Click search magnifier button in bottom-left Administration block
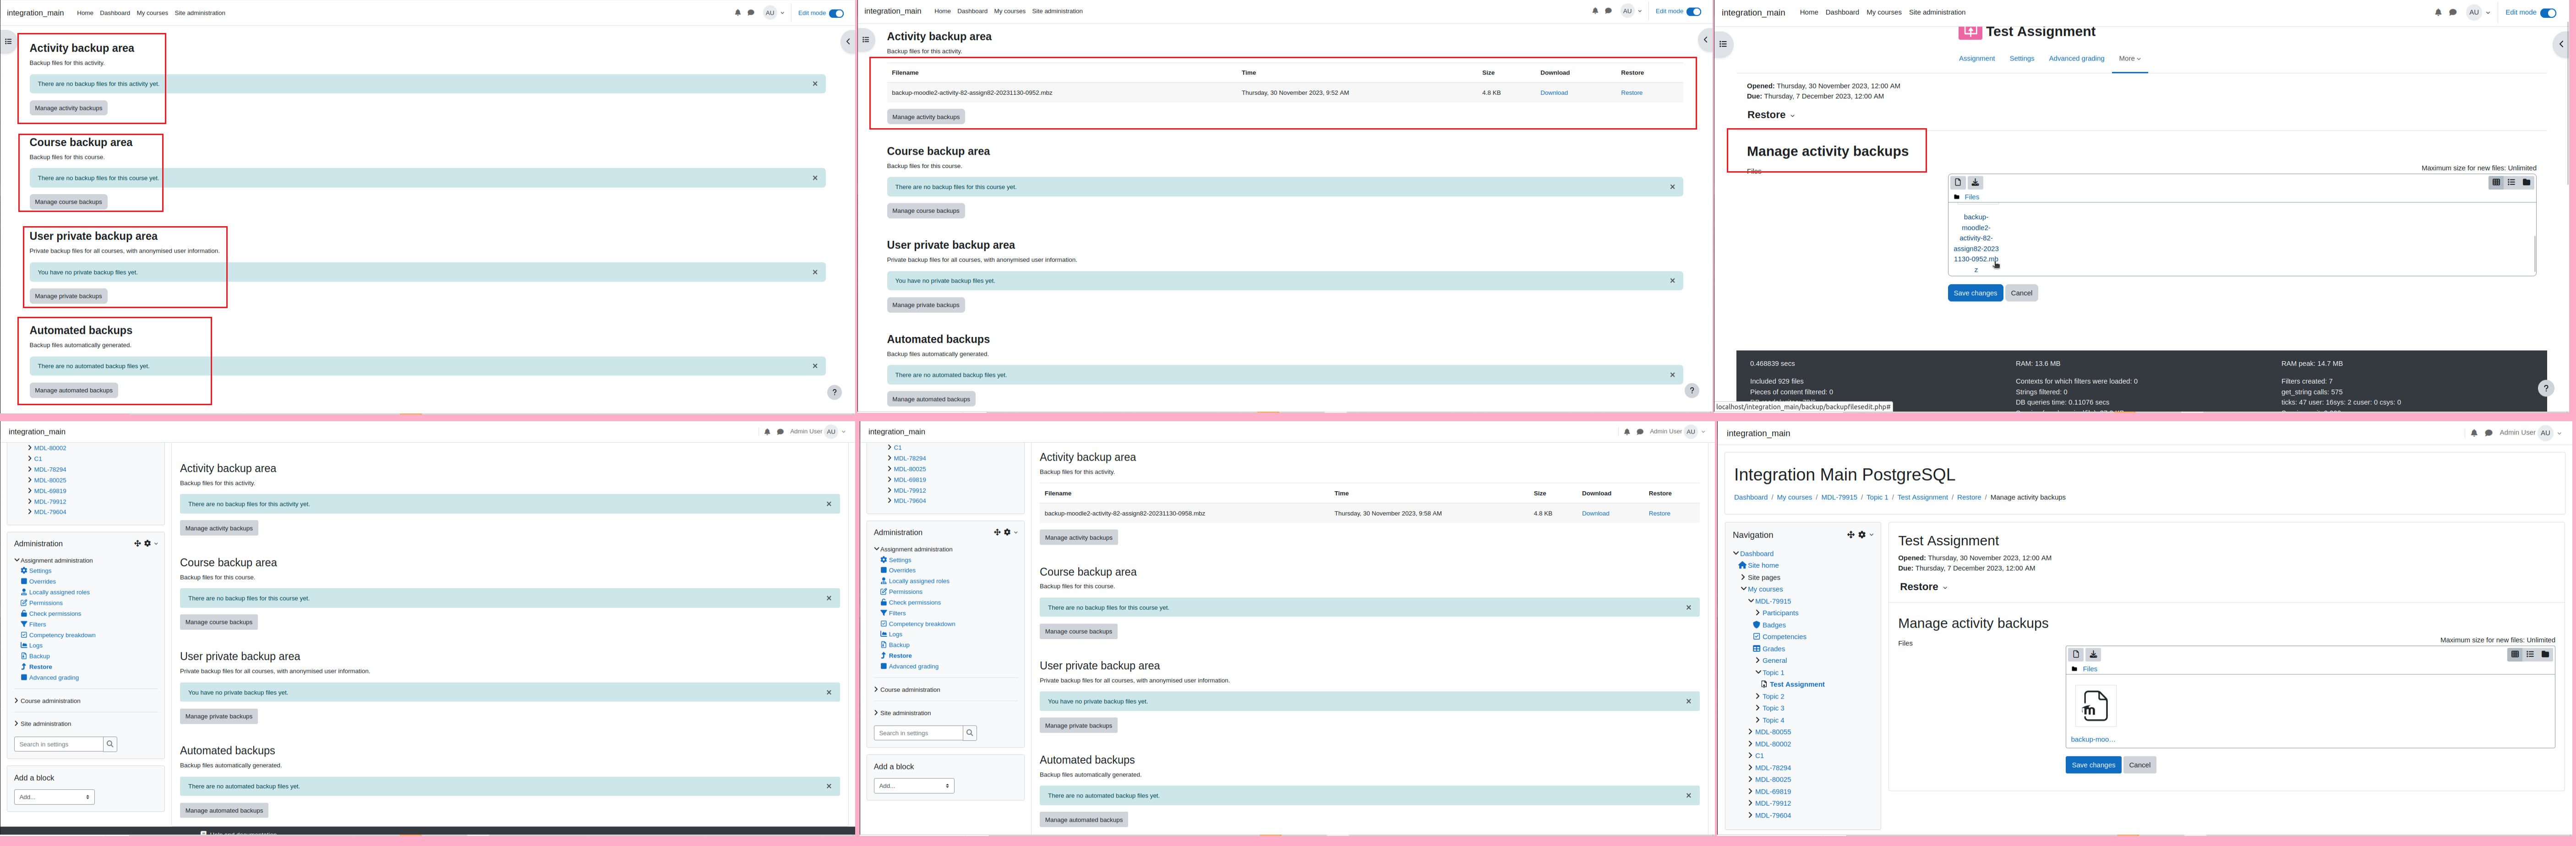The image size is (2576, 846). point(110,744)
